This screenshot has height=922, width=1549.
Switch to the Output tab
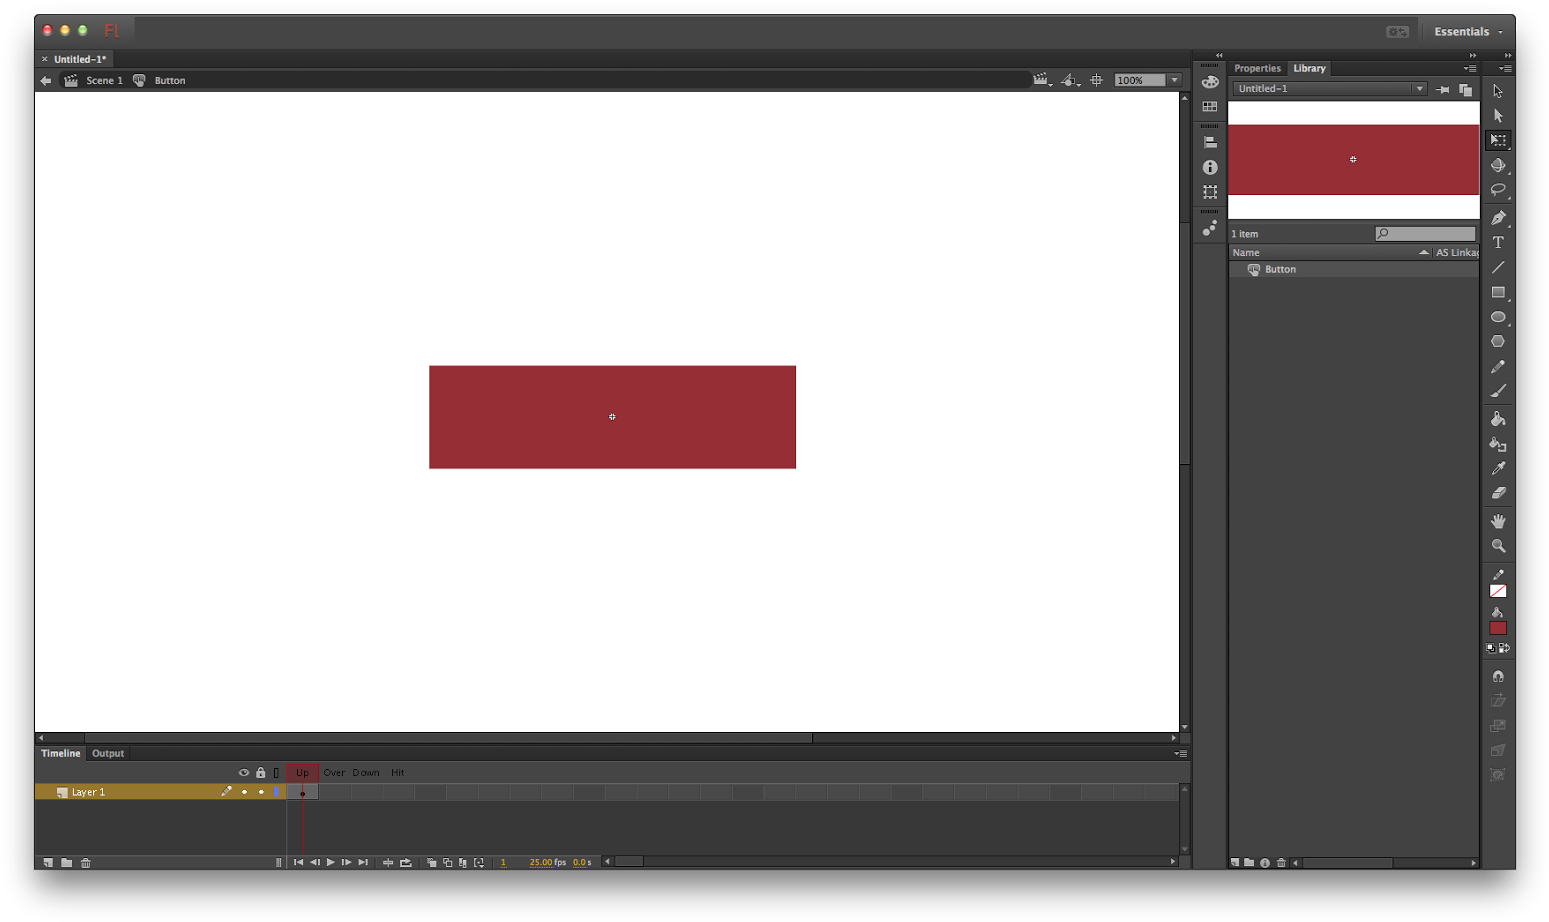pos(107,753)
